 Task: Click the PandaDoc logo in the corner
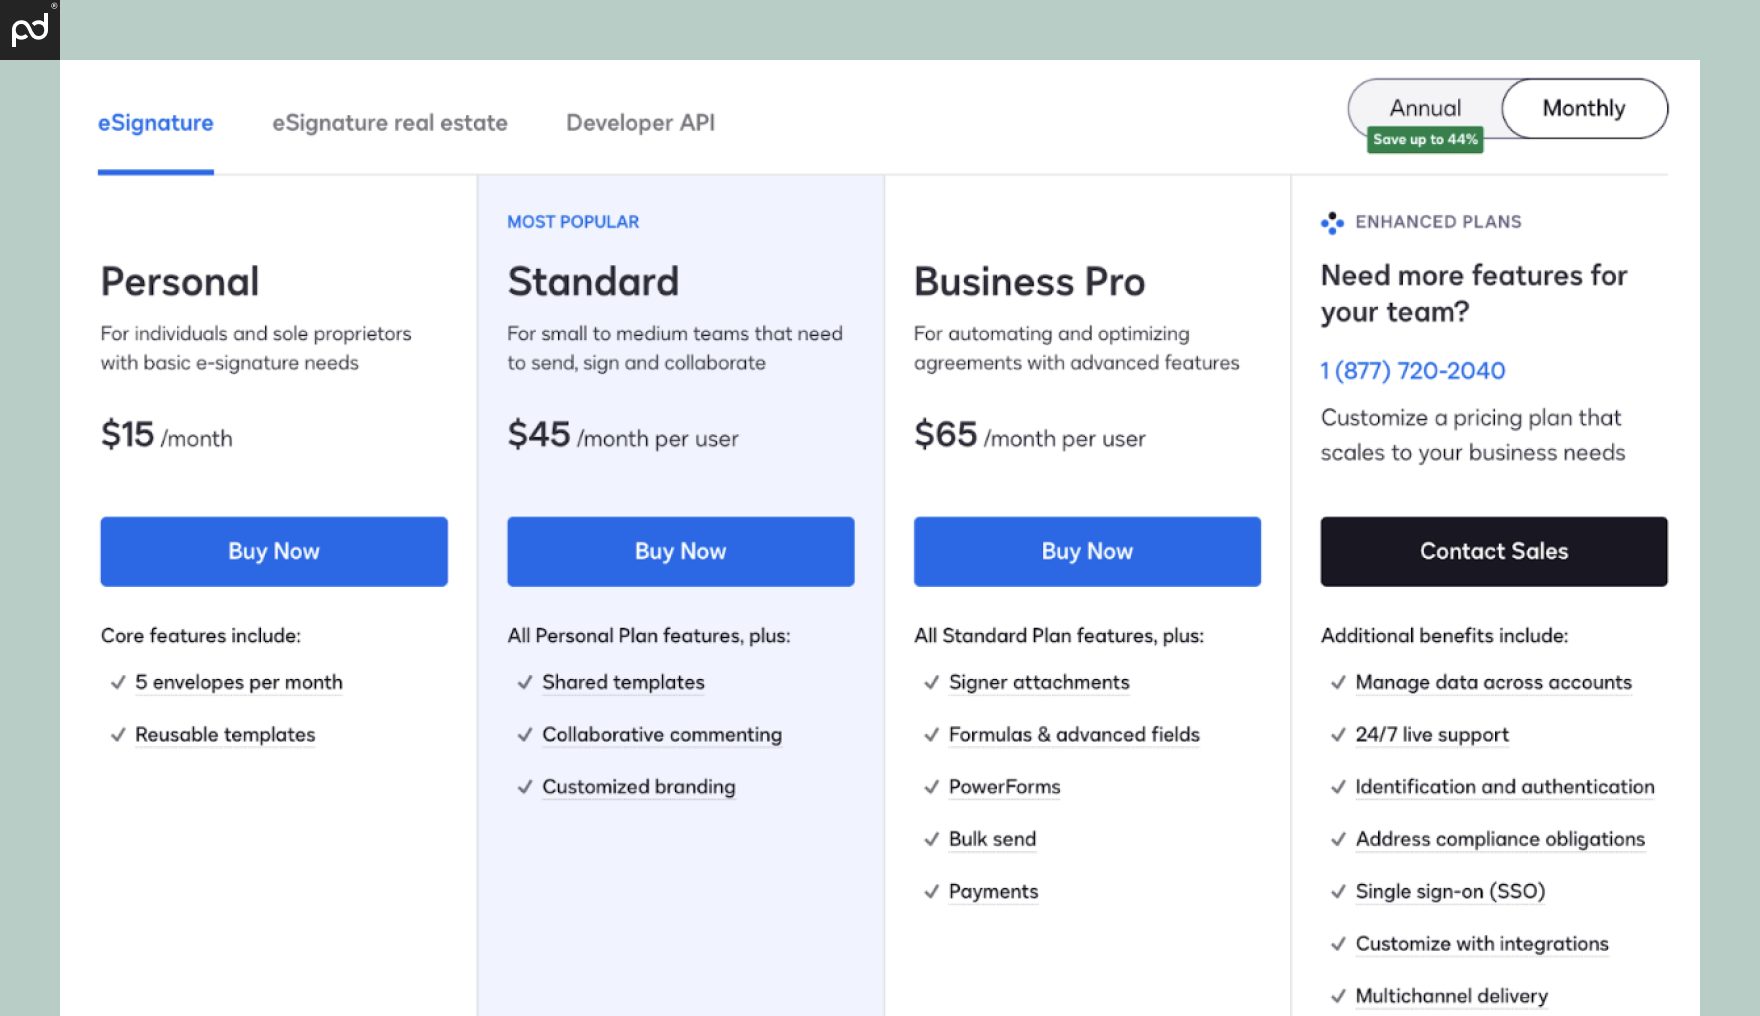pyautogui.click(x=29, y=29)
